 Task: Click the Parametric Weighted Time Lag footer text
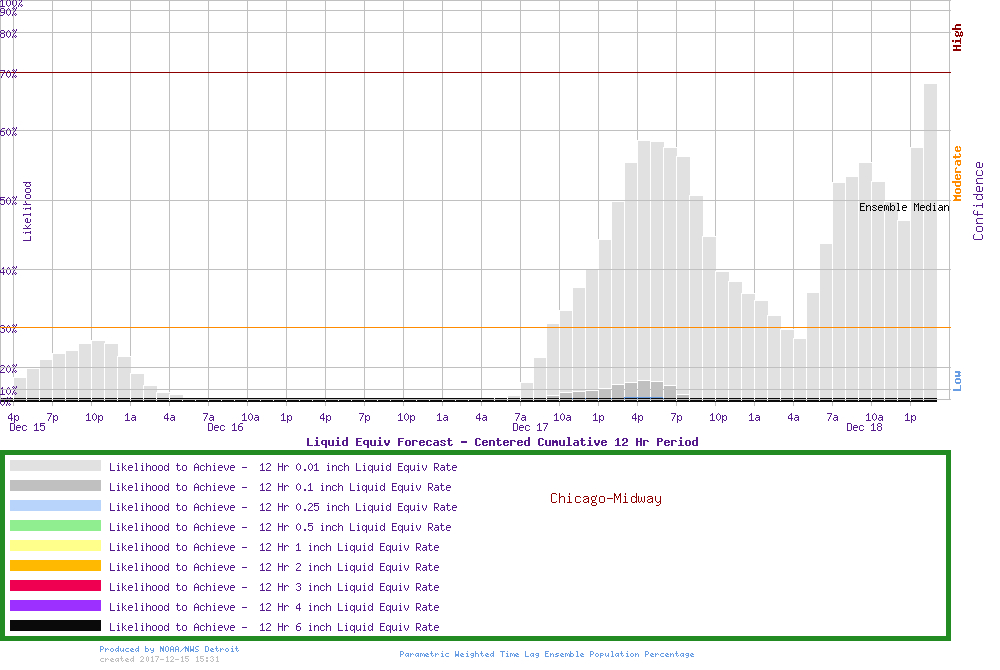[546, 654]
